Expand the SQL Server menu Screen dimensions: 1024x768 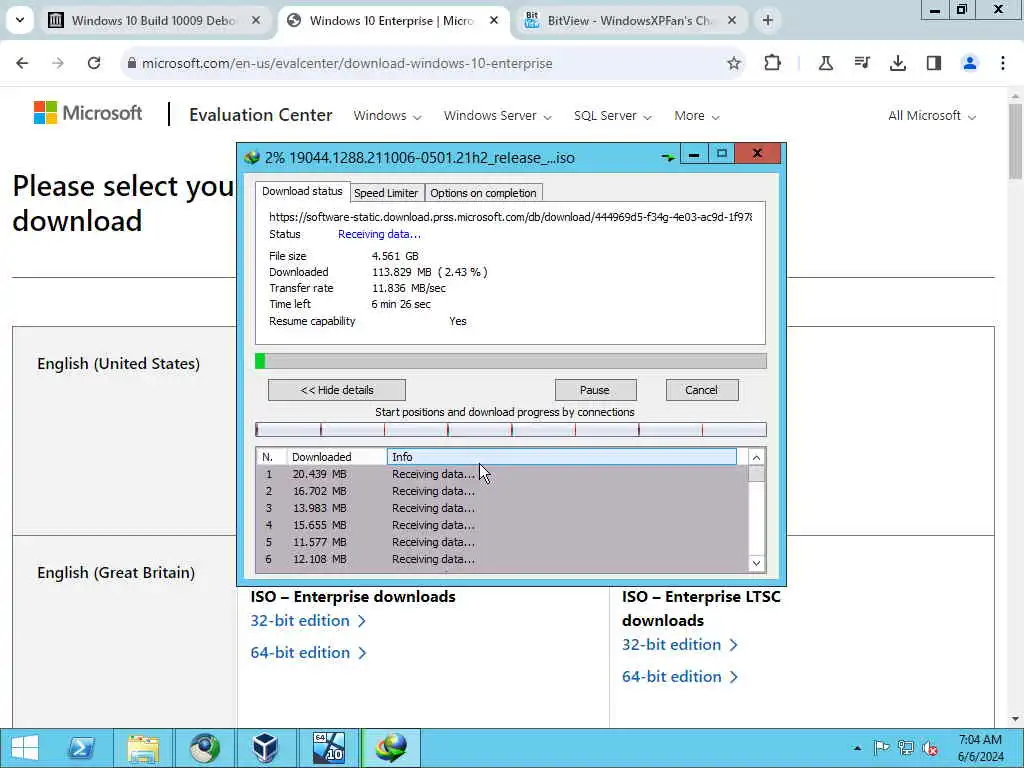pos(613,116)
